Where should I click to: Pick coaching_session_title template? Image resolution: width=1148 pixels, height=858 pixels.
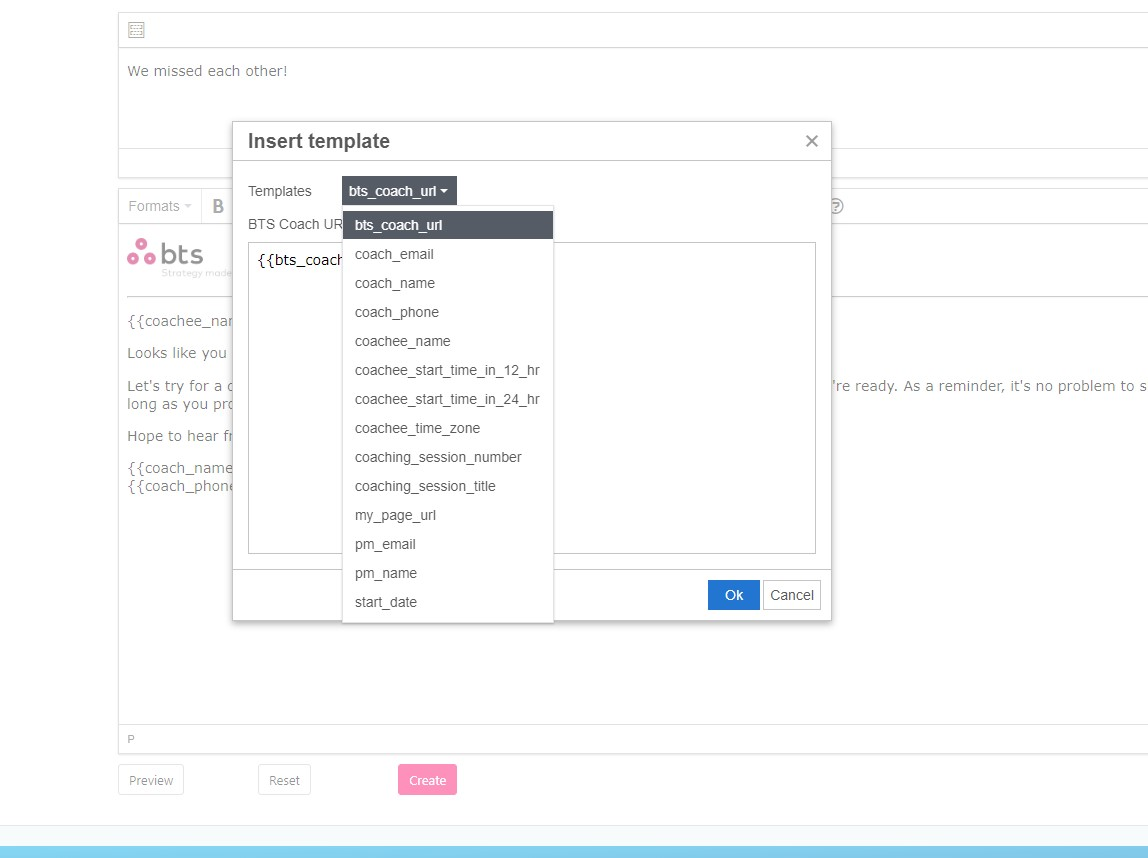[x=447, y=486]
